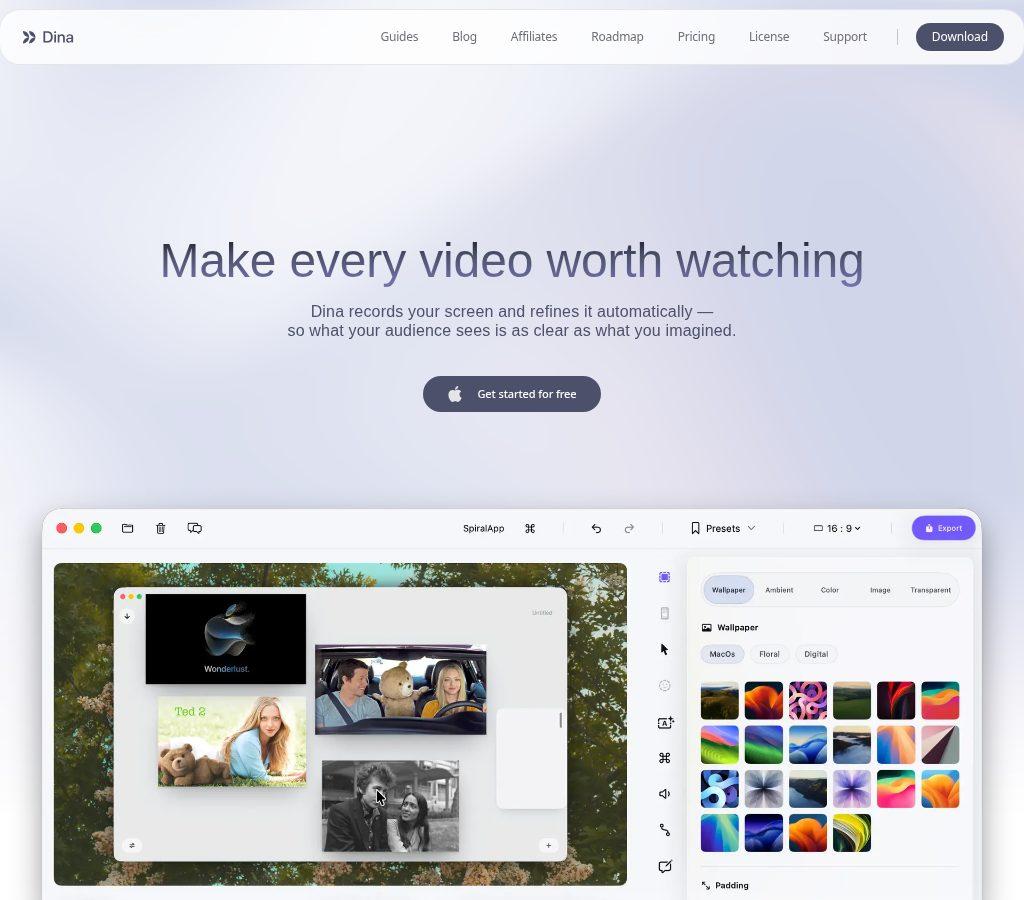
Task: Select the faded smiley face tool
Action: [664, 685]
